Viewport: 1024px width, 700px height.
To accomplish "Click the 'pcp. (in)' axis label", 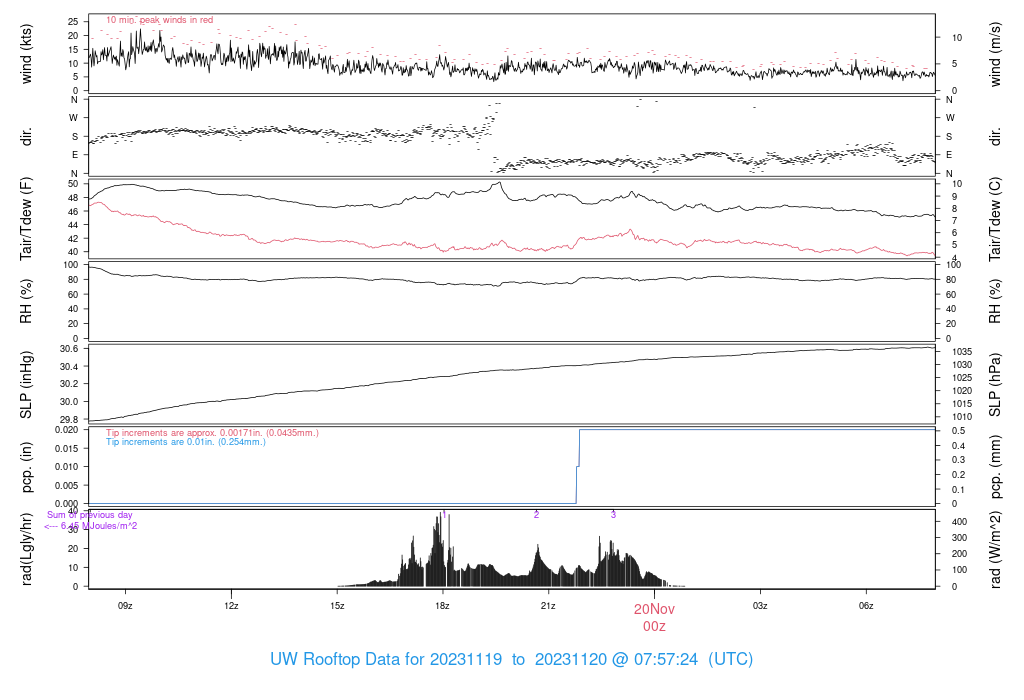I will click(26, 467).
